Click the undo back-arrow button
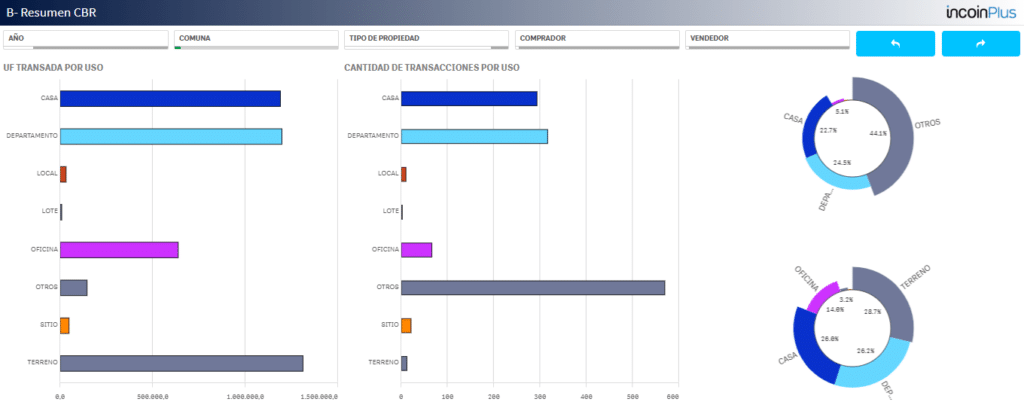Image resolution: width=1024 pixels, height=408 pixels. coord(895,43)
